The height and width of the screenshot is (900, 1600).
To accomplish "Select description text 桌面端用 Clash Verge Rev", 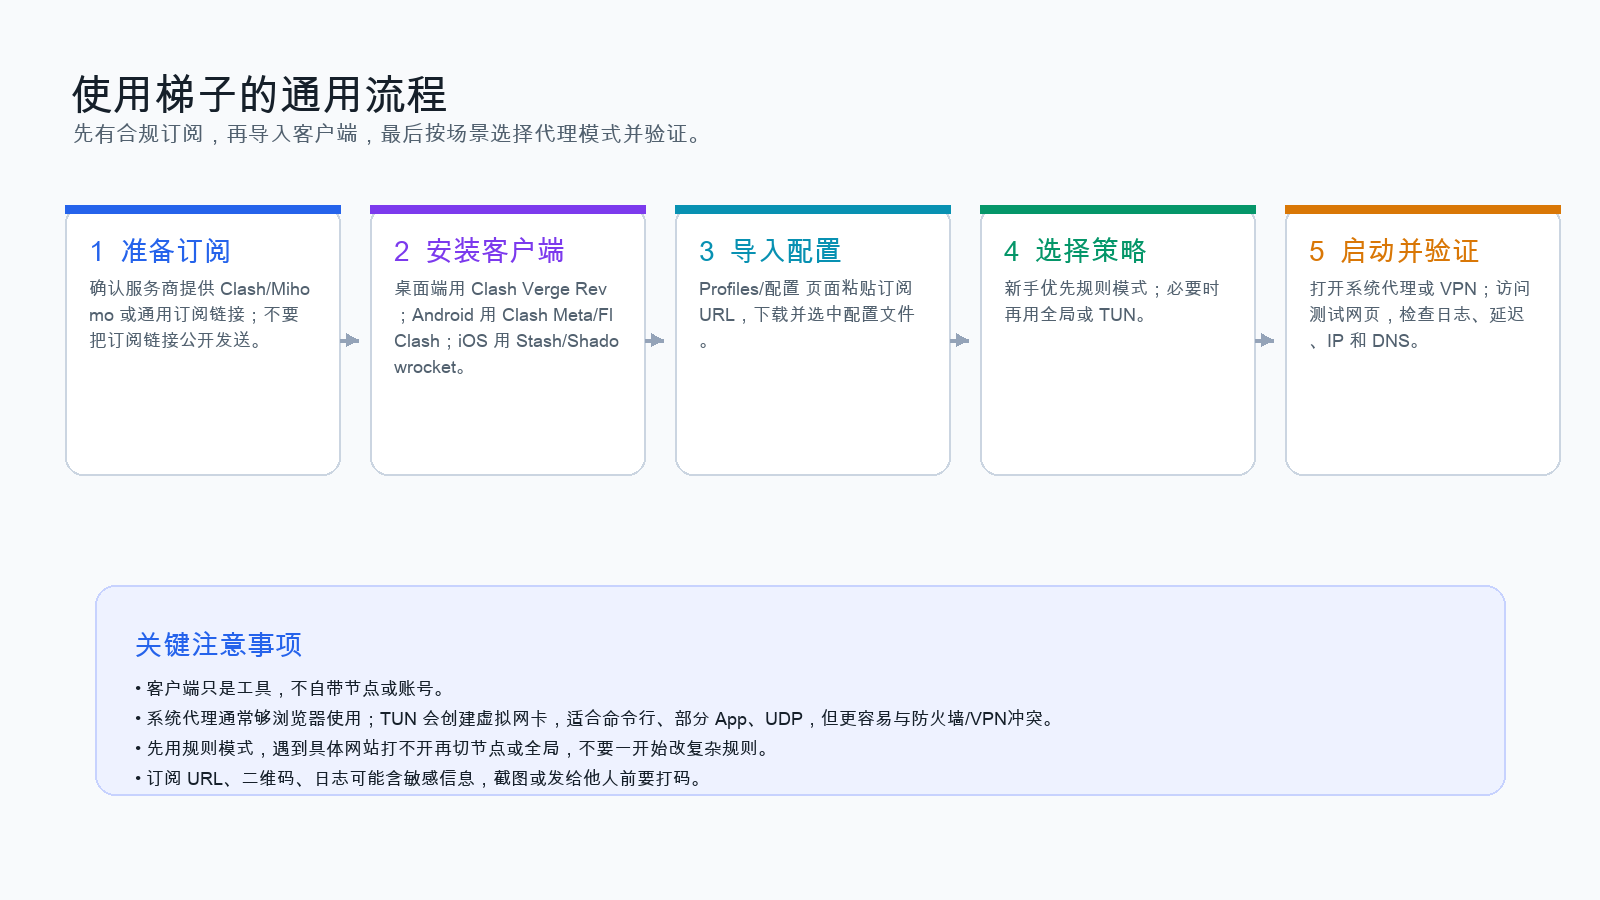I will pos(506,327).
